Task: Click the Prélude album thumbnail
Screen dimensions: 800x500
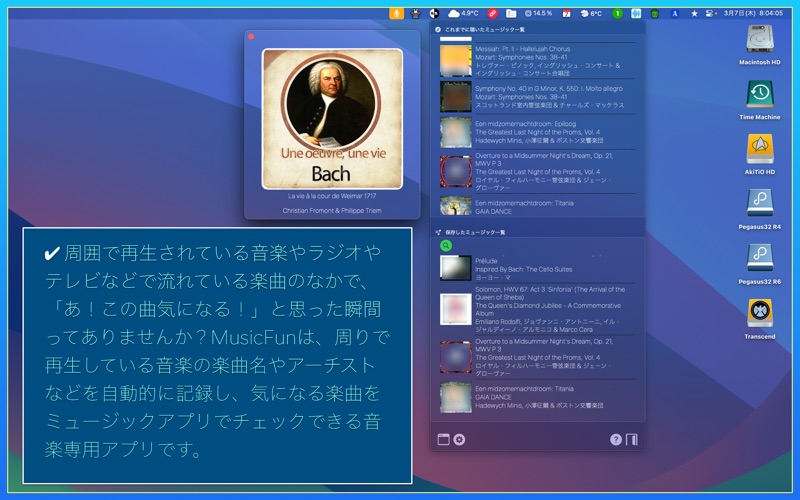Action: [x=456, y=268]
